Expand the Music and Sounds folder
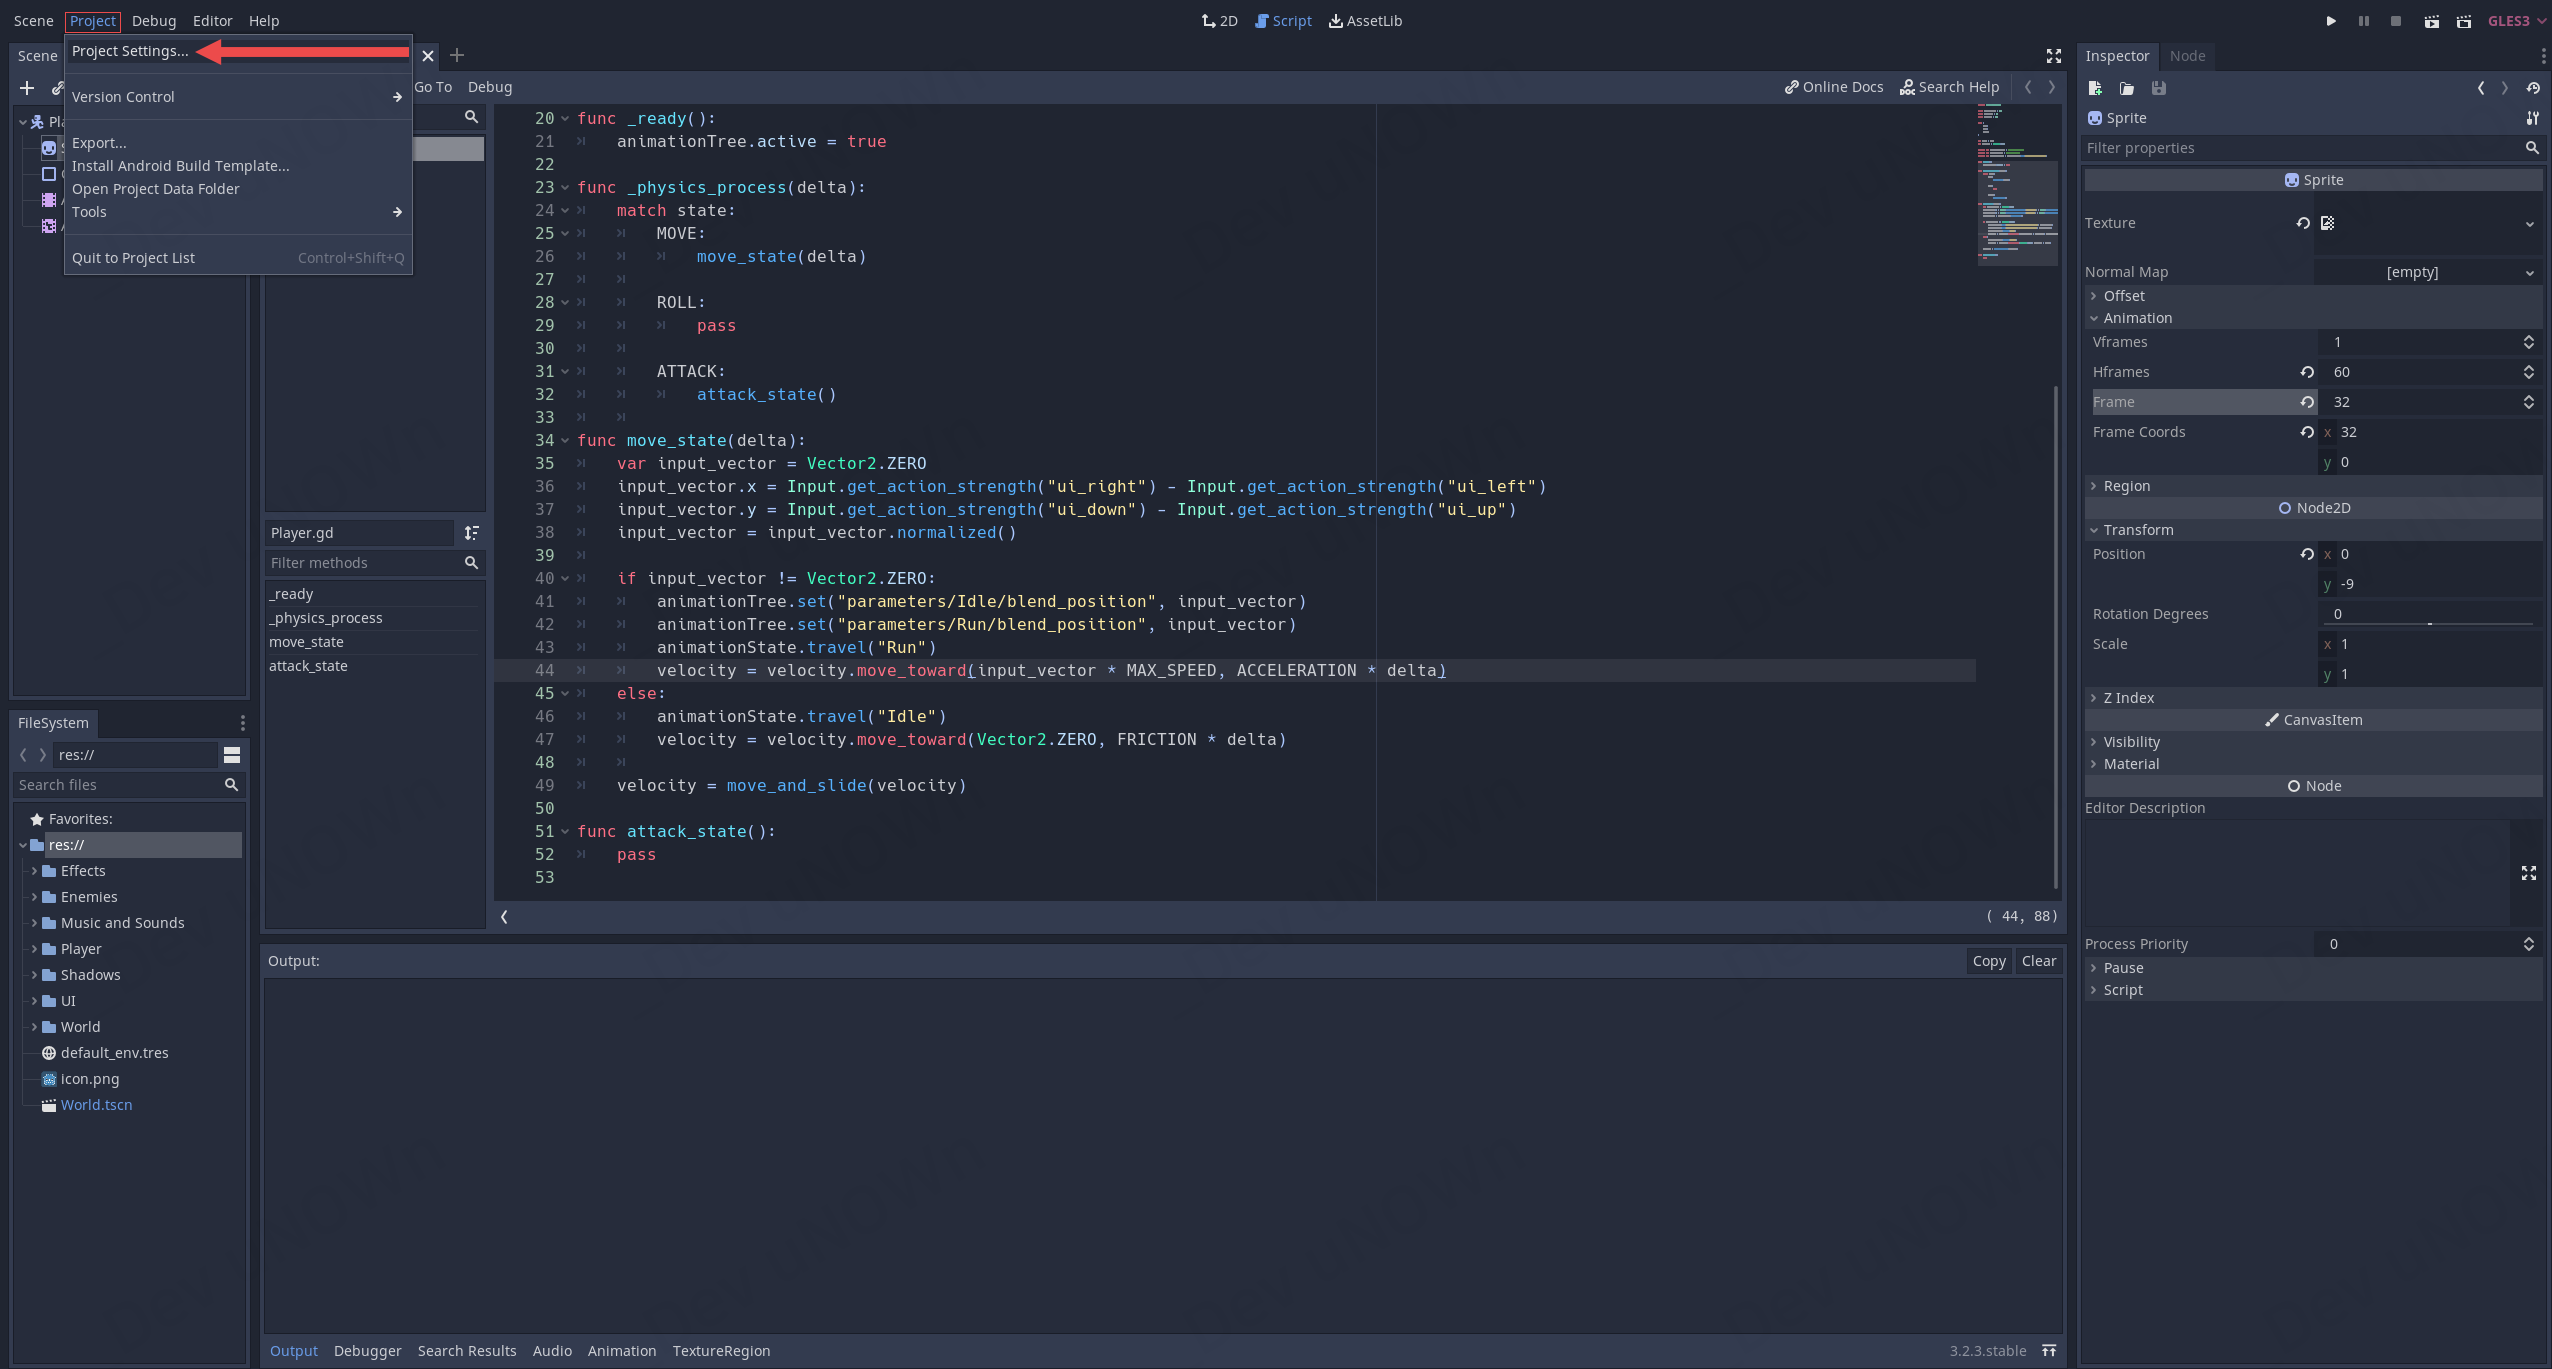The image size is (2552, 1369). 34,923
